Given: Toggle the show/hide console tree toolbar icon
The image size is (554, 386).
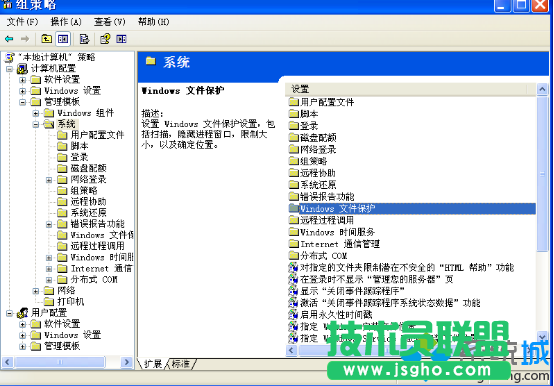Looking at the screenshot, I should tap(63, 39).
